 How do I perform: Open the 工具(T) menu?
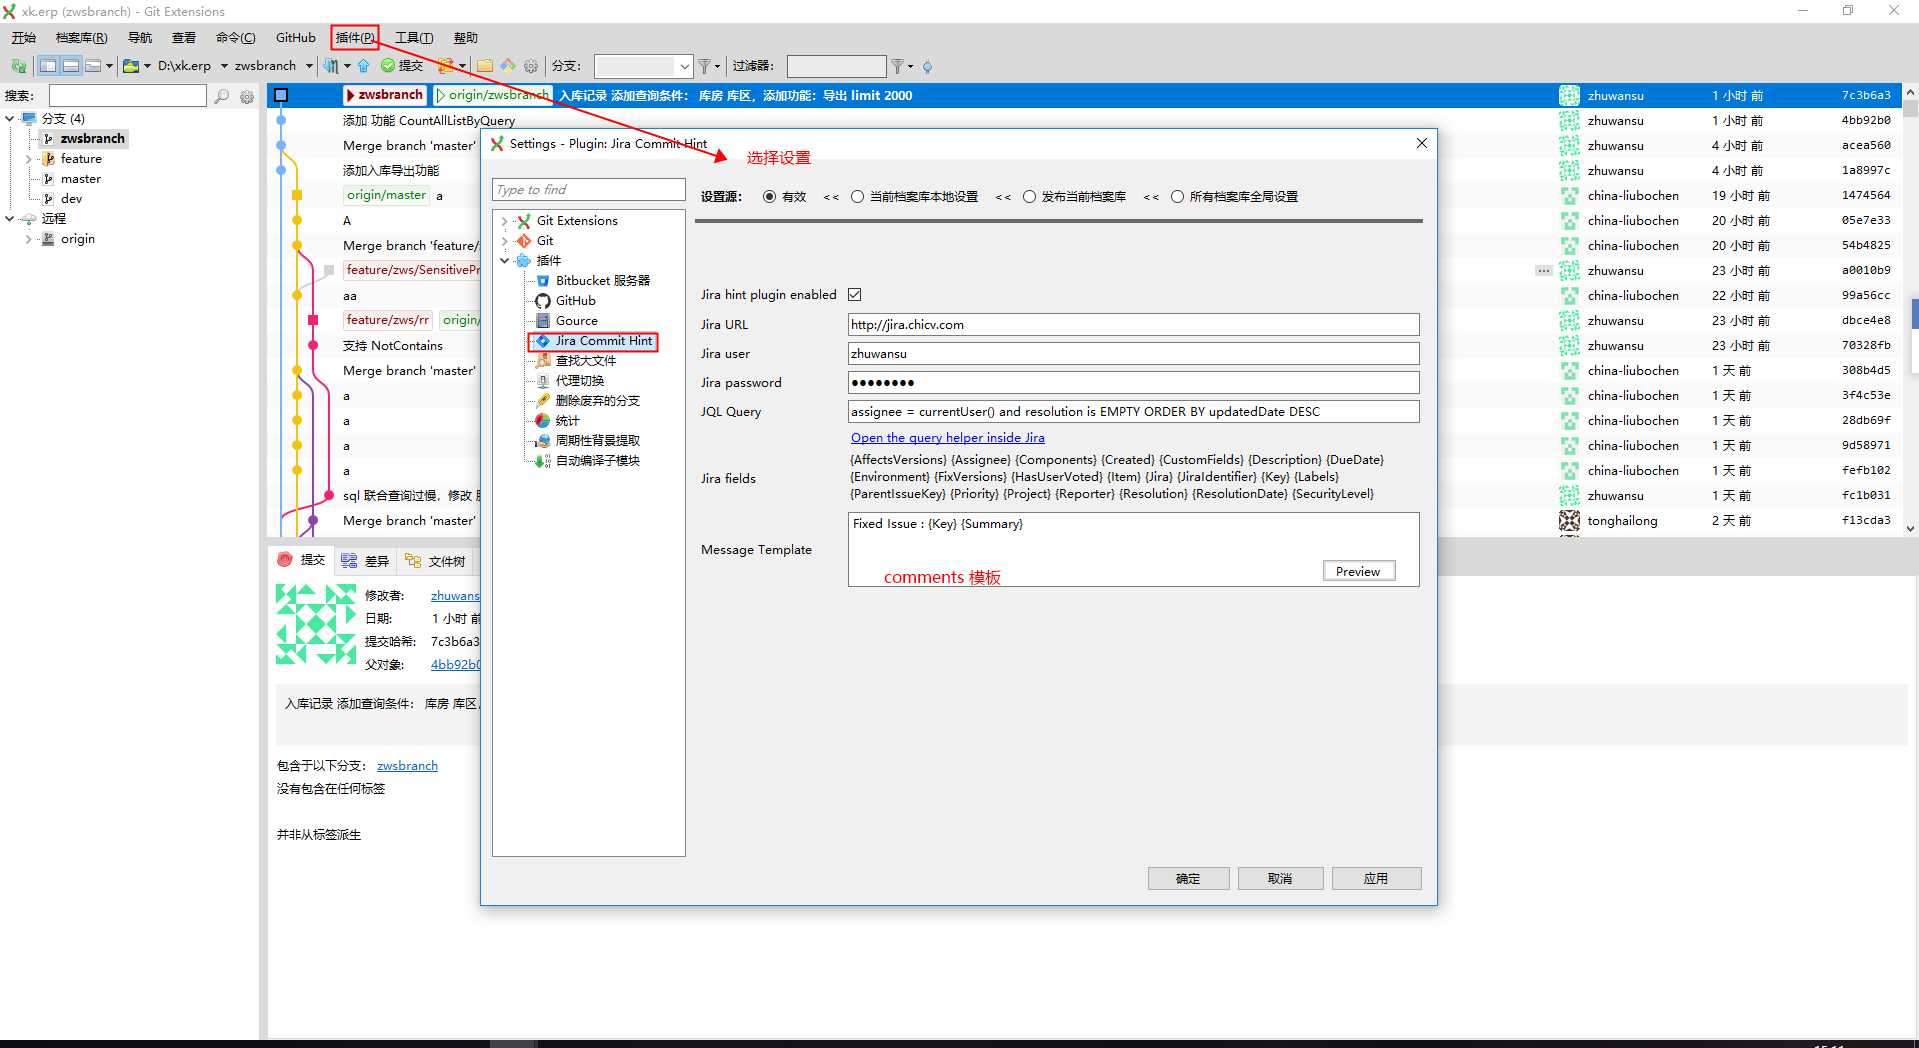tap(414, 38)
